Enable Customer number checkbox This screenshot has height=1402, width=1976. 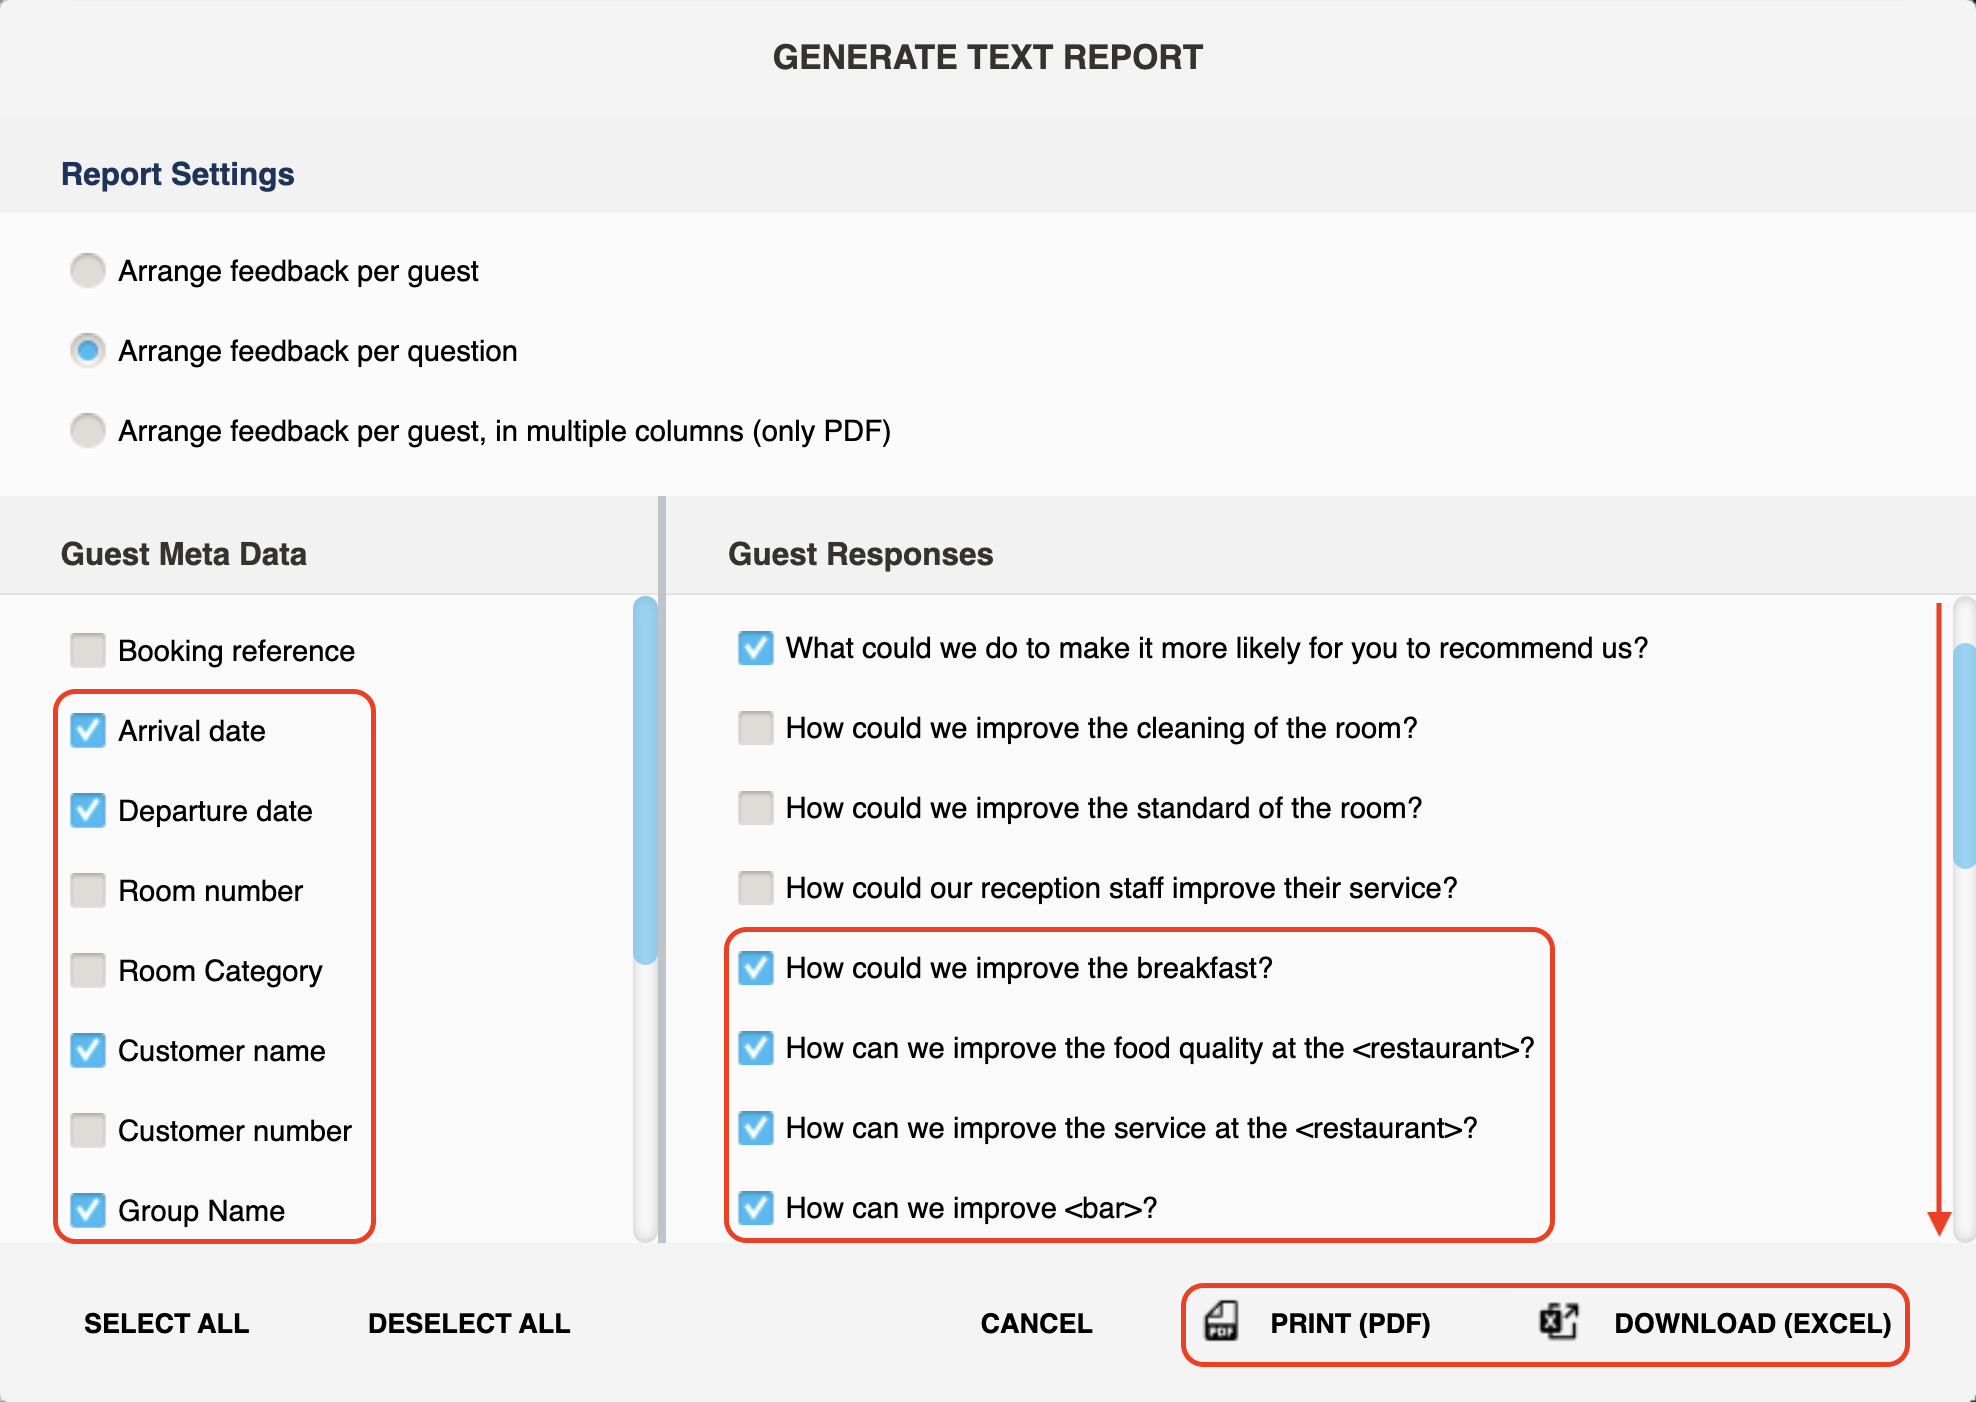(88, 1130)
